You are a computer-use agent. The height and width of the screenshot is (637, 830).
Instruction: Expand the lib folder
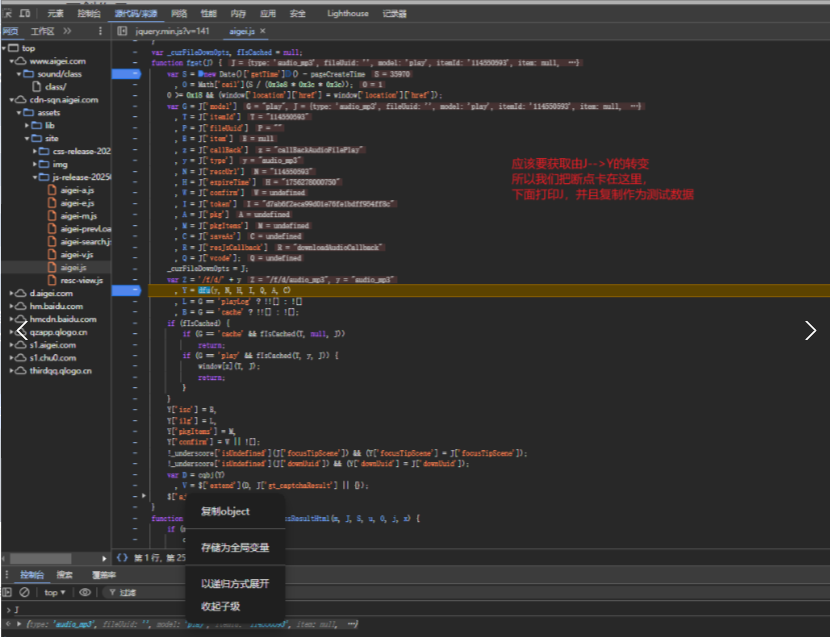click(26, 125)
